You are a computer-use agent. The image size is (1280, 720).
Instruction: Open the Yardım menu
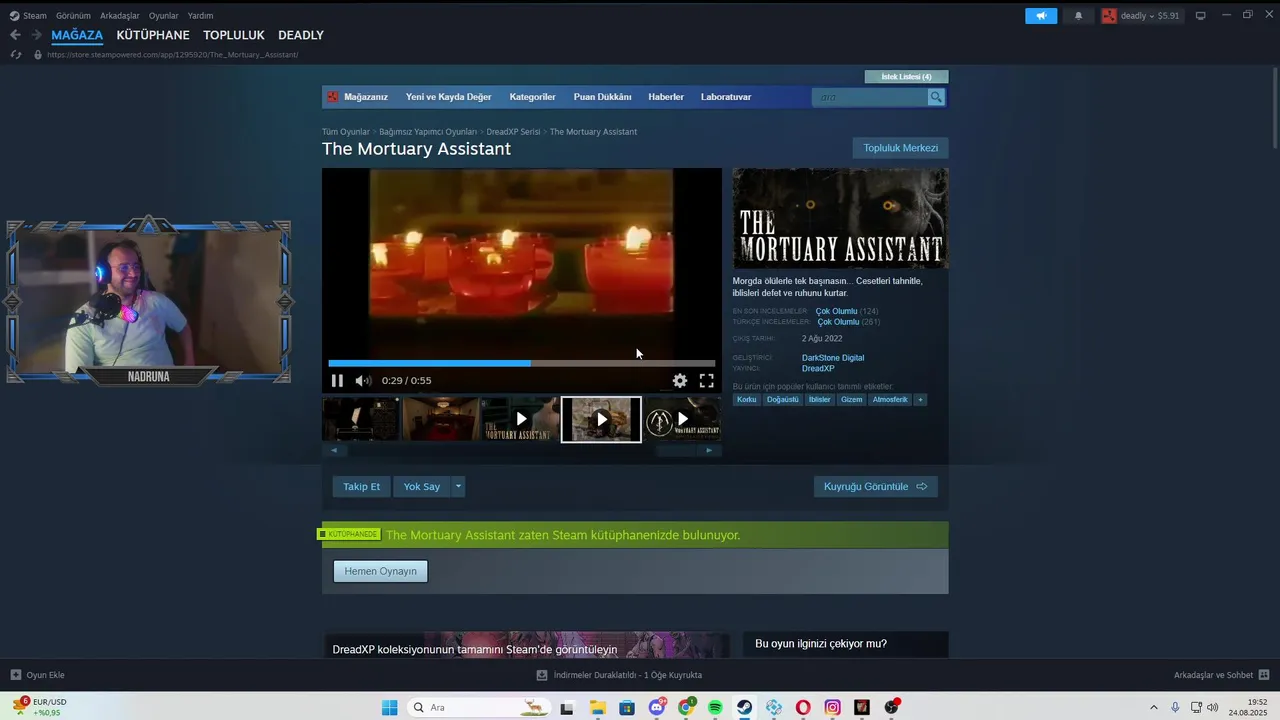(x=200, y=16)
